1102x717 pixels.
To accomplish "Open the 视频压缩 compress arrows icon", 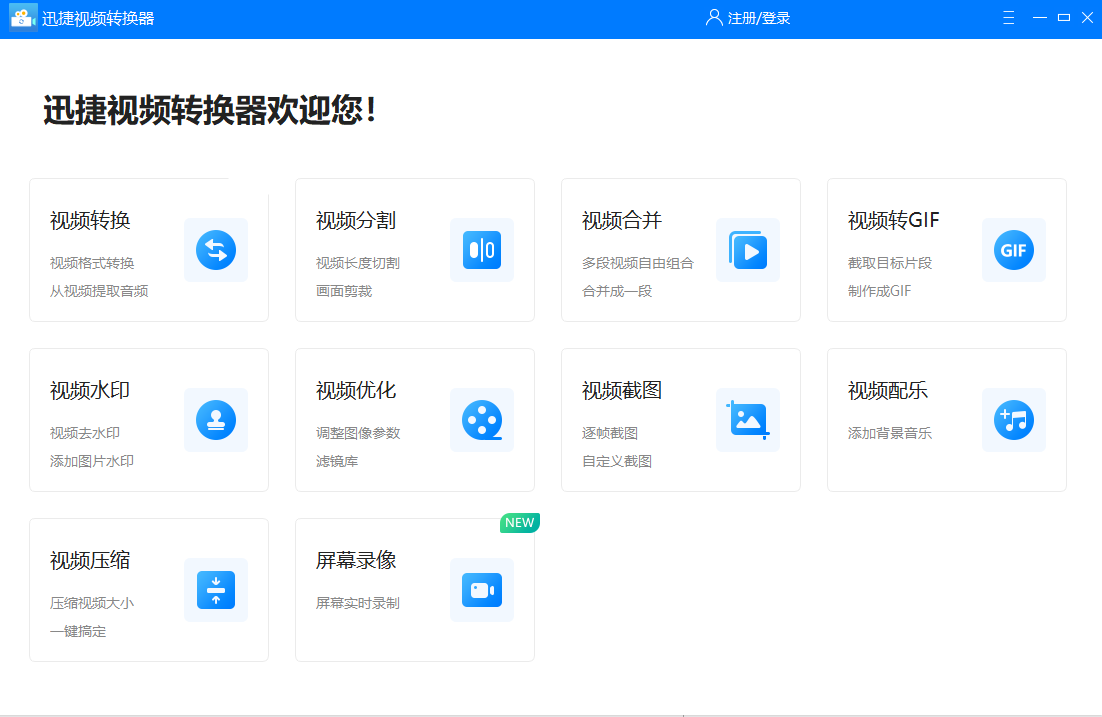I will [216, 590].
